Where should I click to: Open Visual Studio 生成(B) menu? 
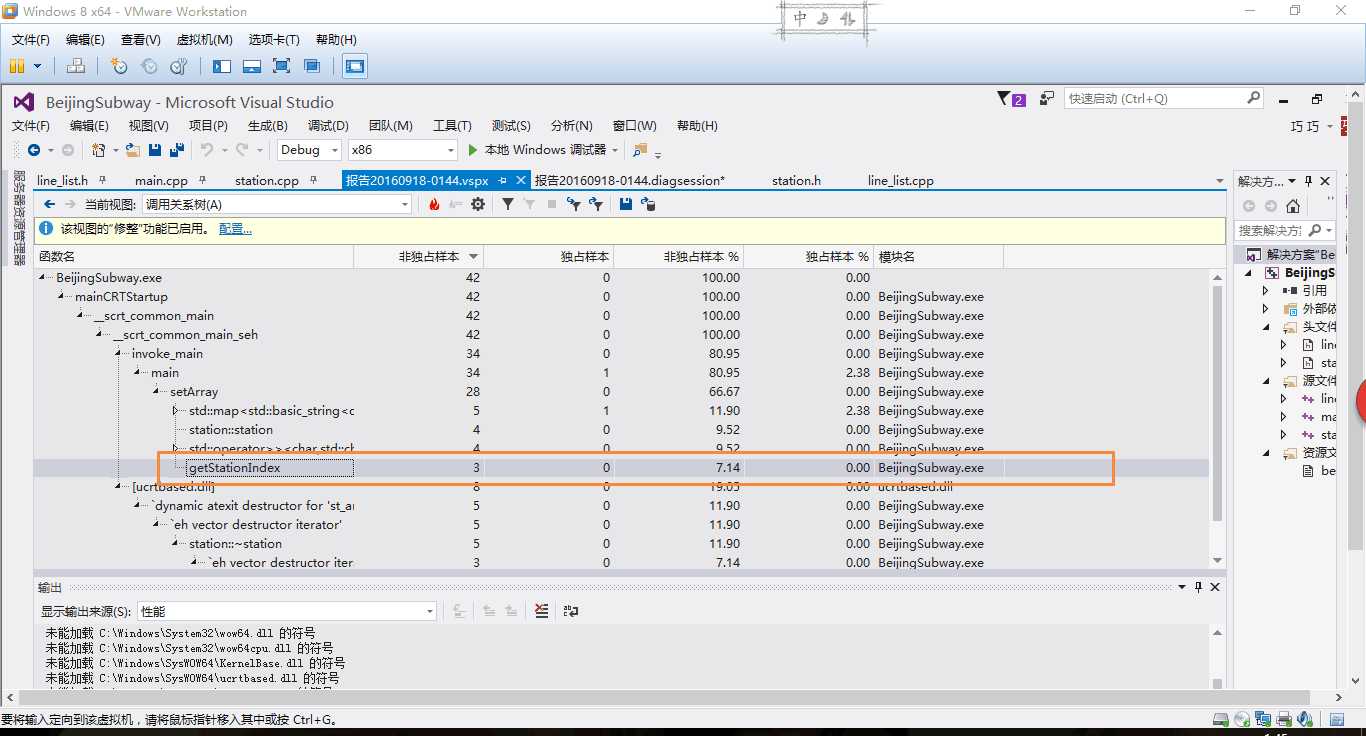click(267, 126)
